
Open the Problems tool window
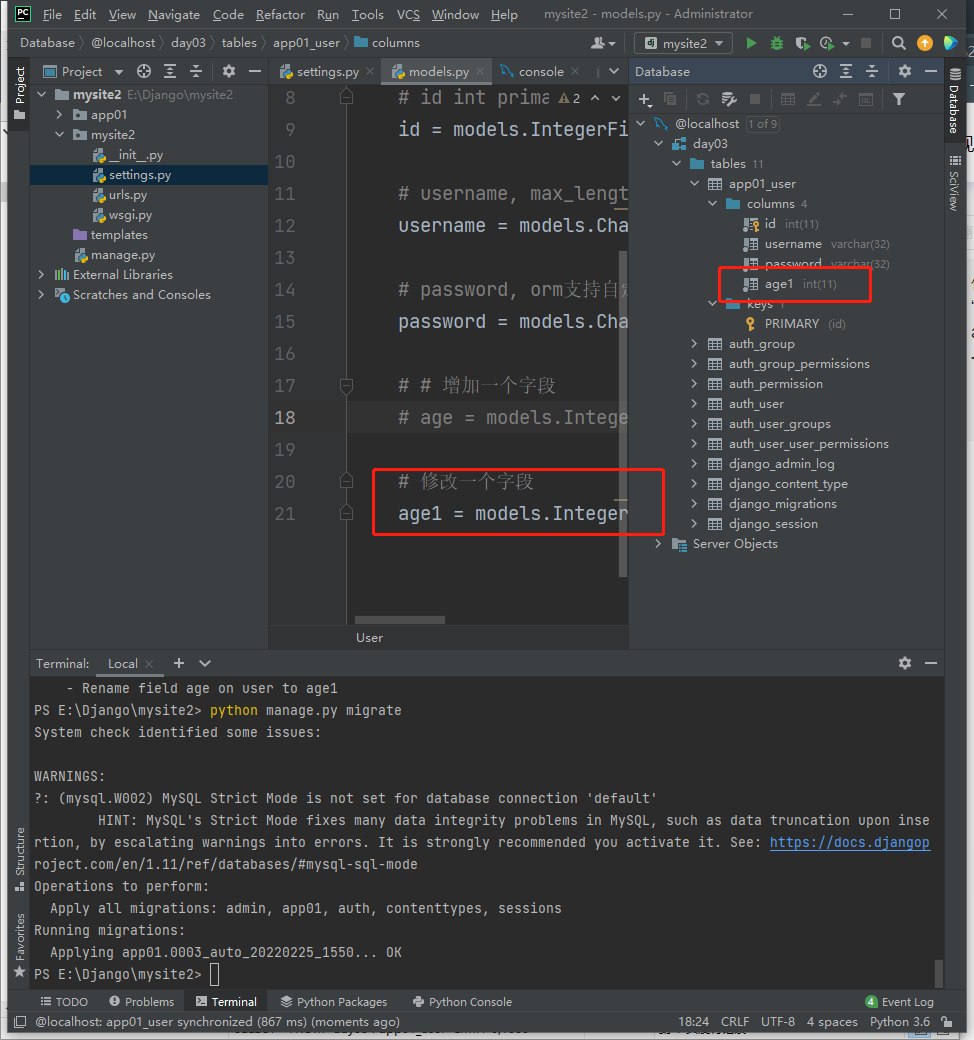tap(141, 1002)
